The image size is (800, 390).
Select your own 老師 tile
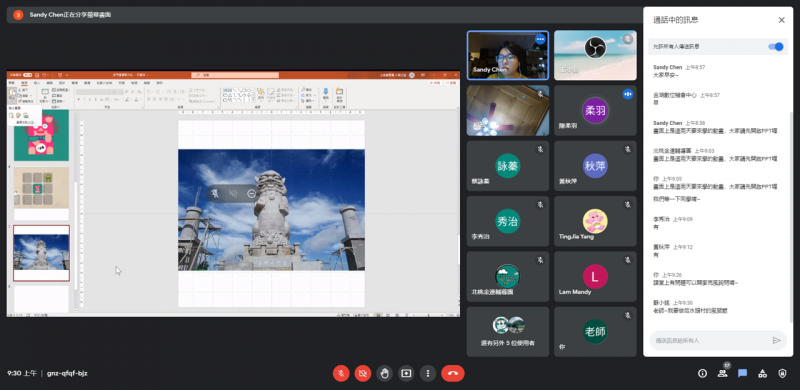click(595, 332)
